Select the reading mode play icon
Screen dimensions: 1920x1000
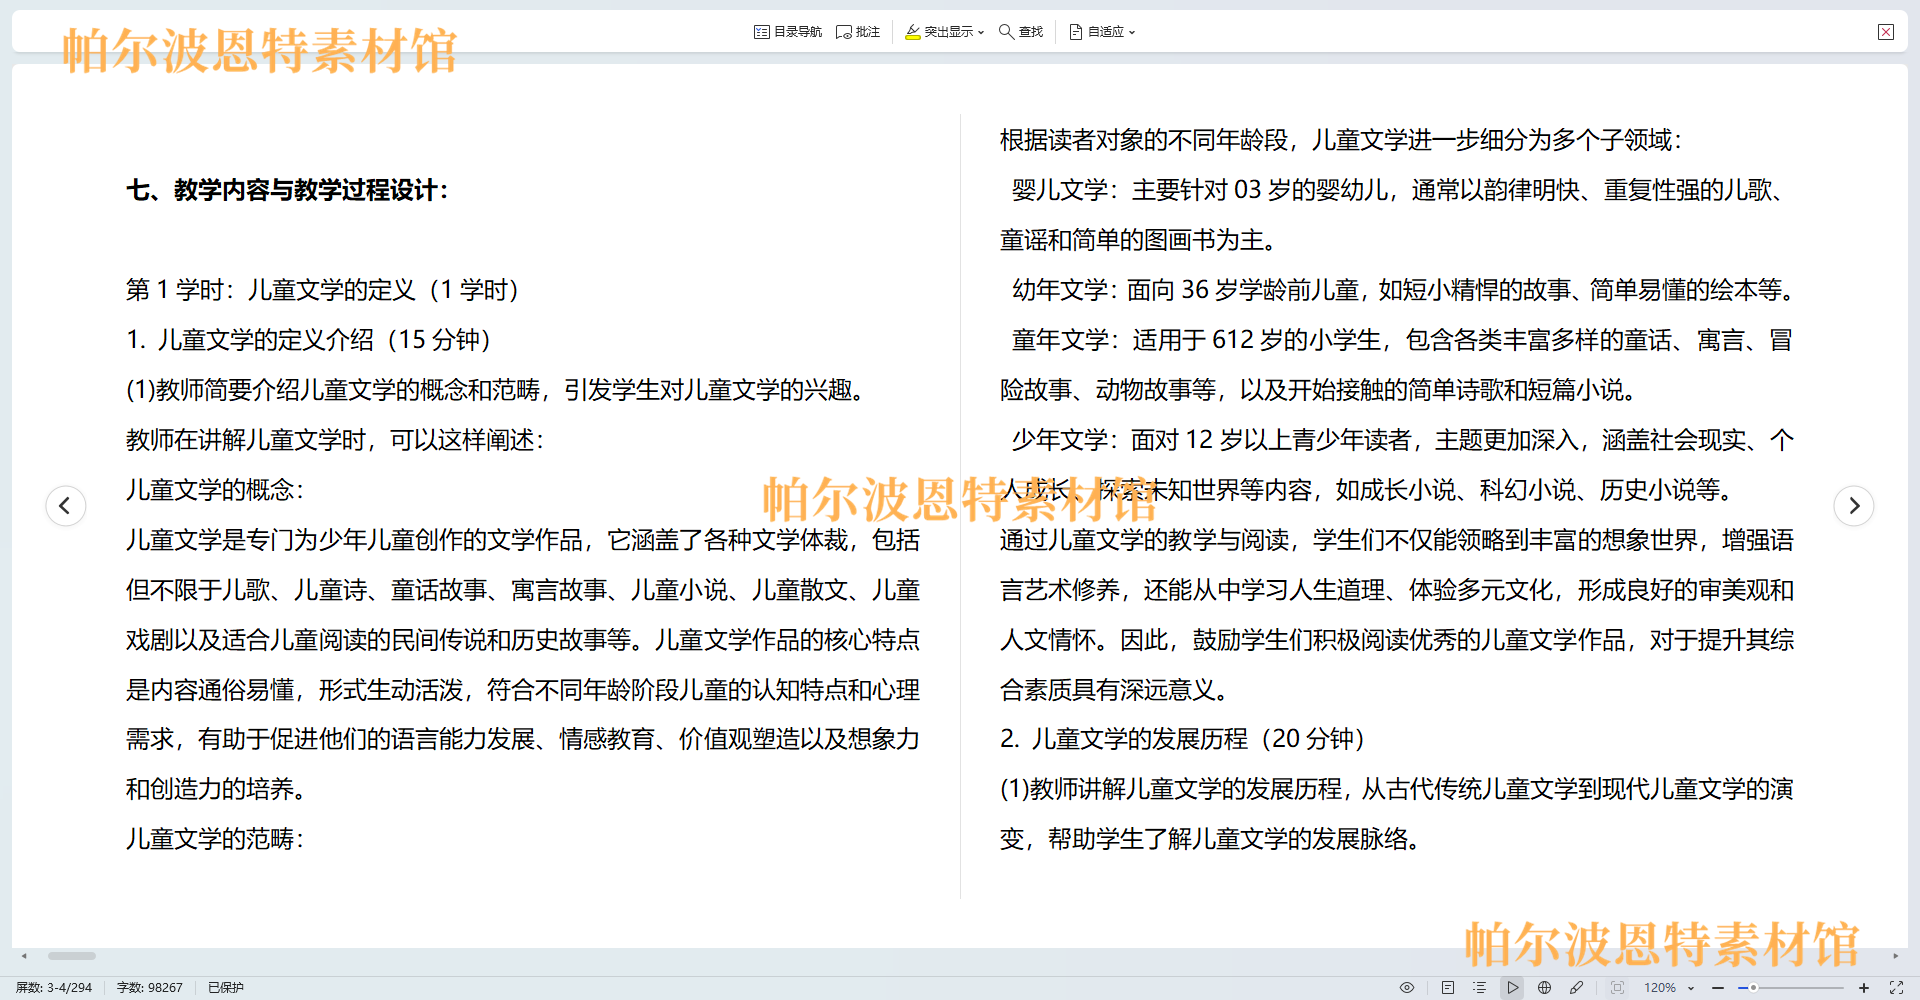[1513, 987]
